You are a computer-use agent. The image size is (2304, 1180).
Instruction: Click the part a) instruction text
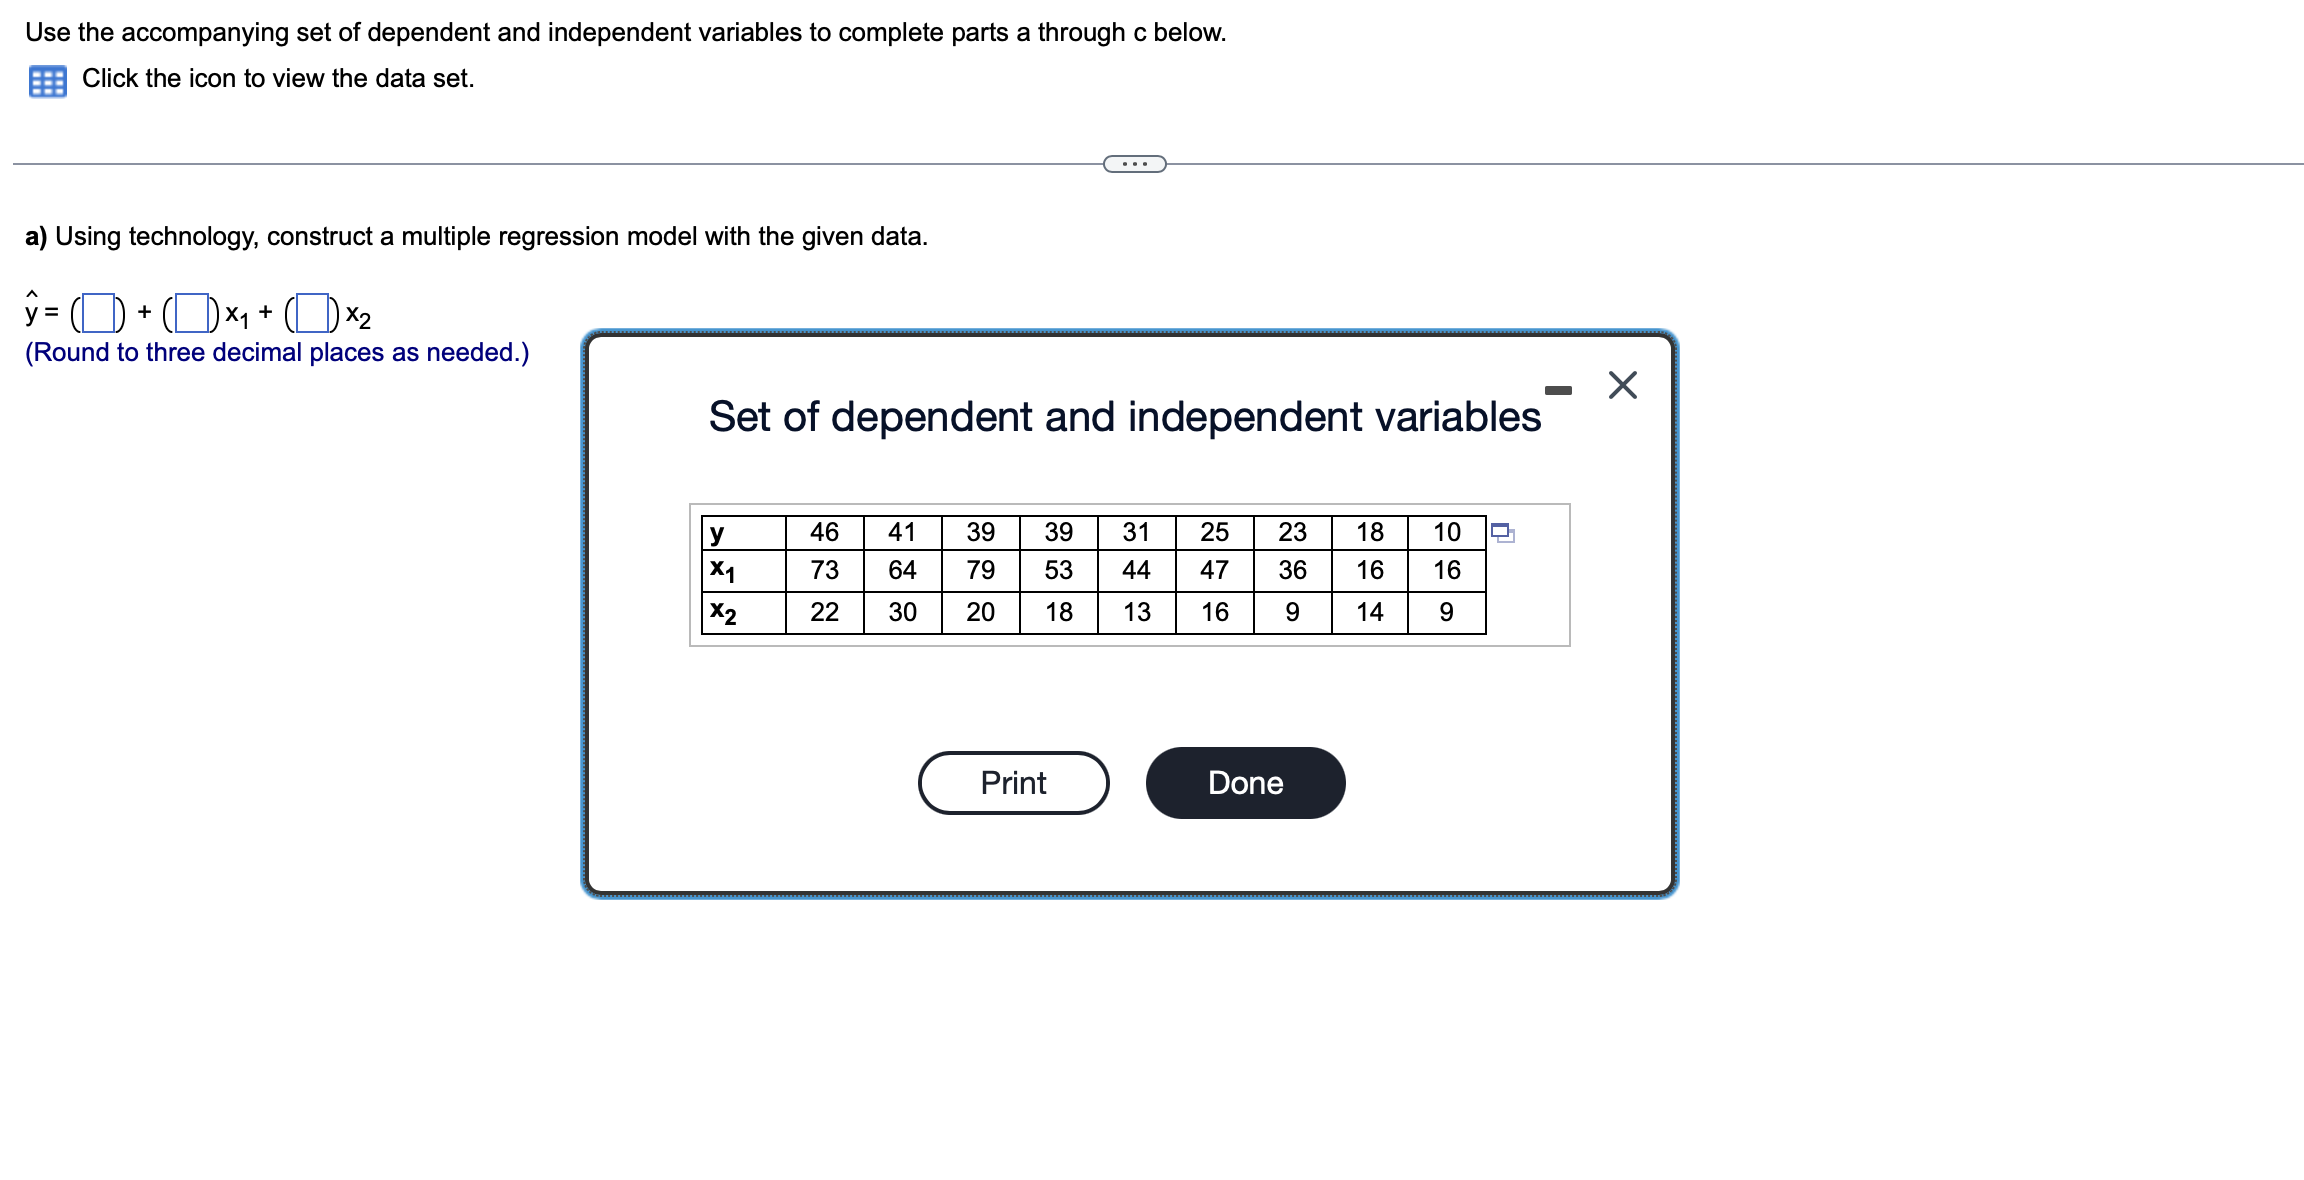click(477, 237)
